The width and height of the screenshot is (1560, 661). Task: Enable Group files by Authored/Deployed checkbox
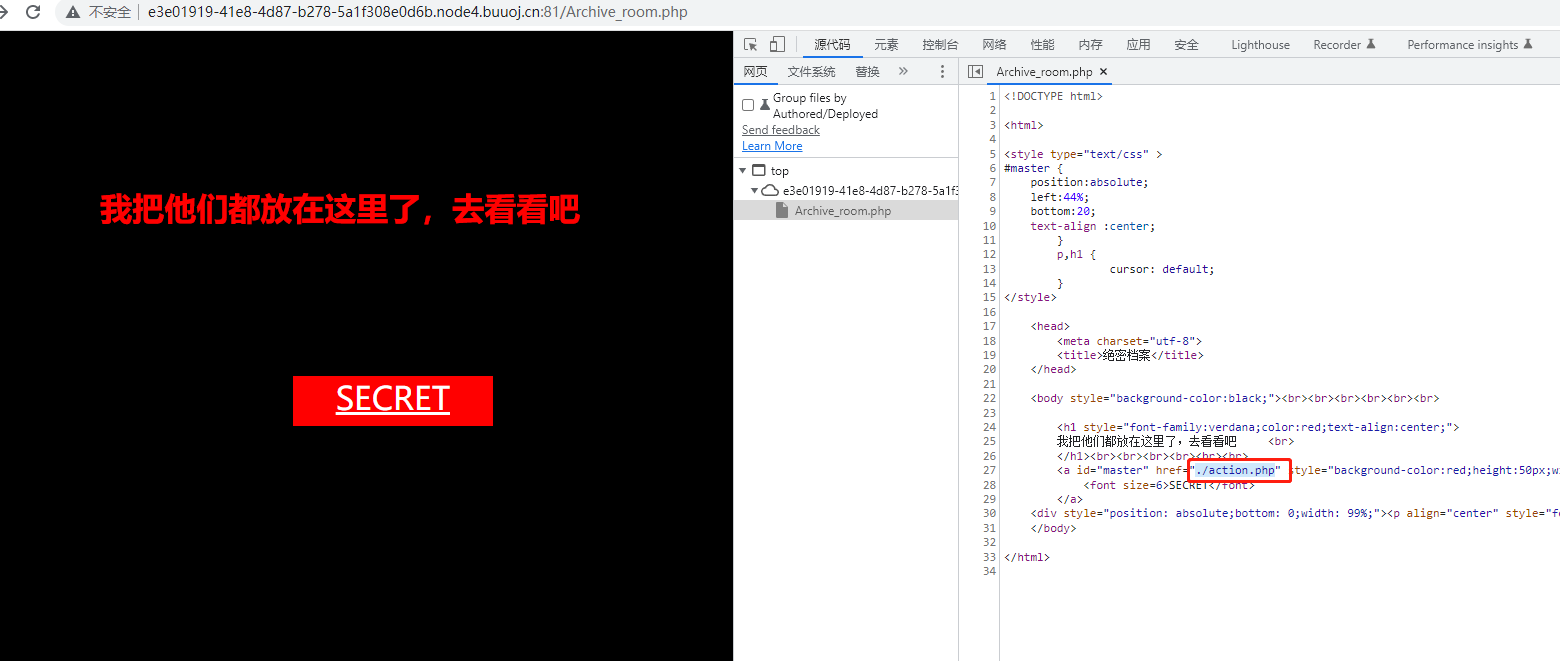click(748, 105)
